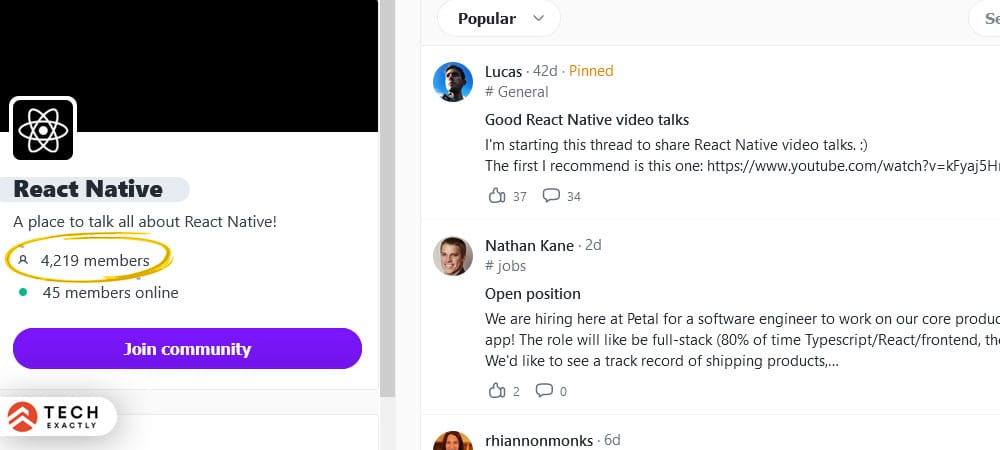Like the Good React Native video talks post
The width and height of the screenshot is (1000, 450).
497,196
